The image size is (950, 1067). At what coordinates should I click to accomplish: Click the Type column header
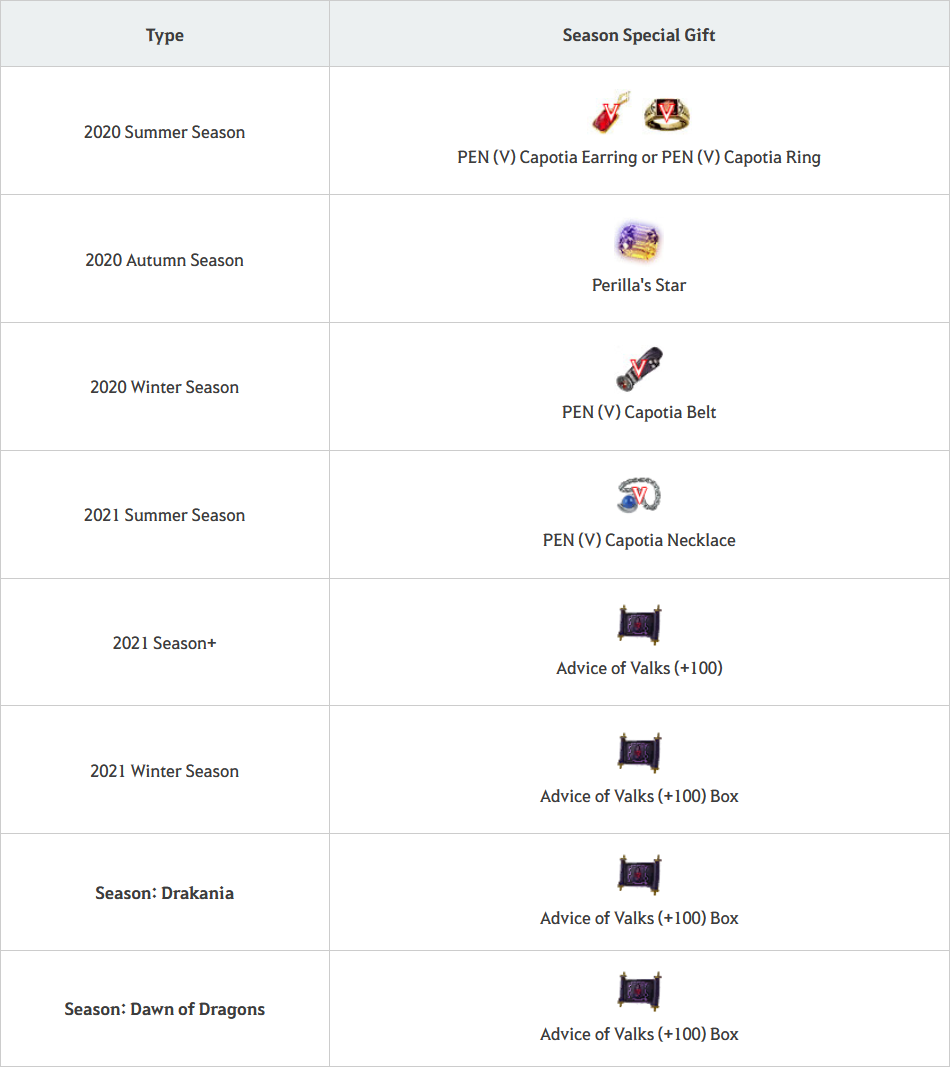[165, 34]
